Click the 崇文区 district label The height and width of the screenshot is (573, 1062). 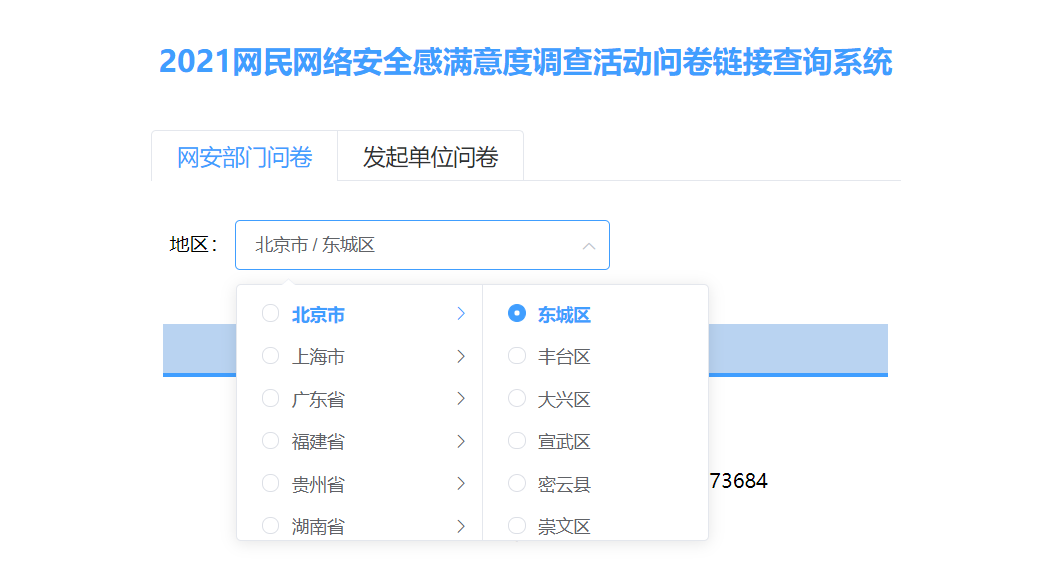564,526
